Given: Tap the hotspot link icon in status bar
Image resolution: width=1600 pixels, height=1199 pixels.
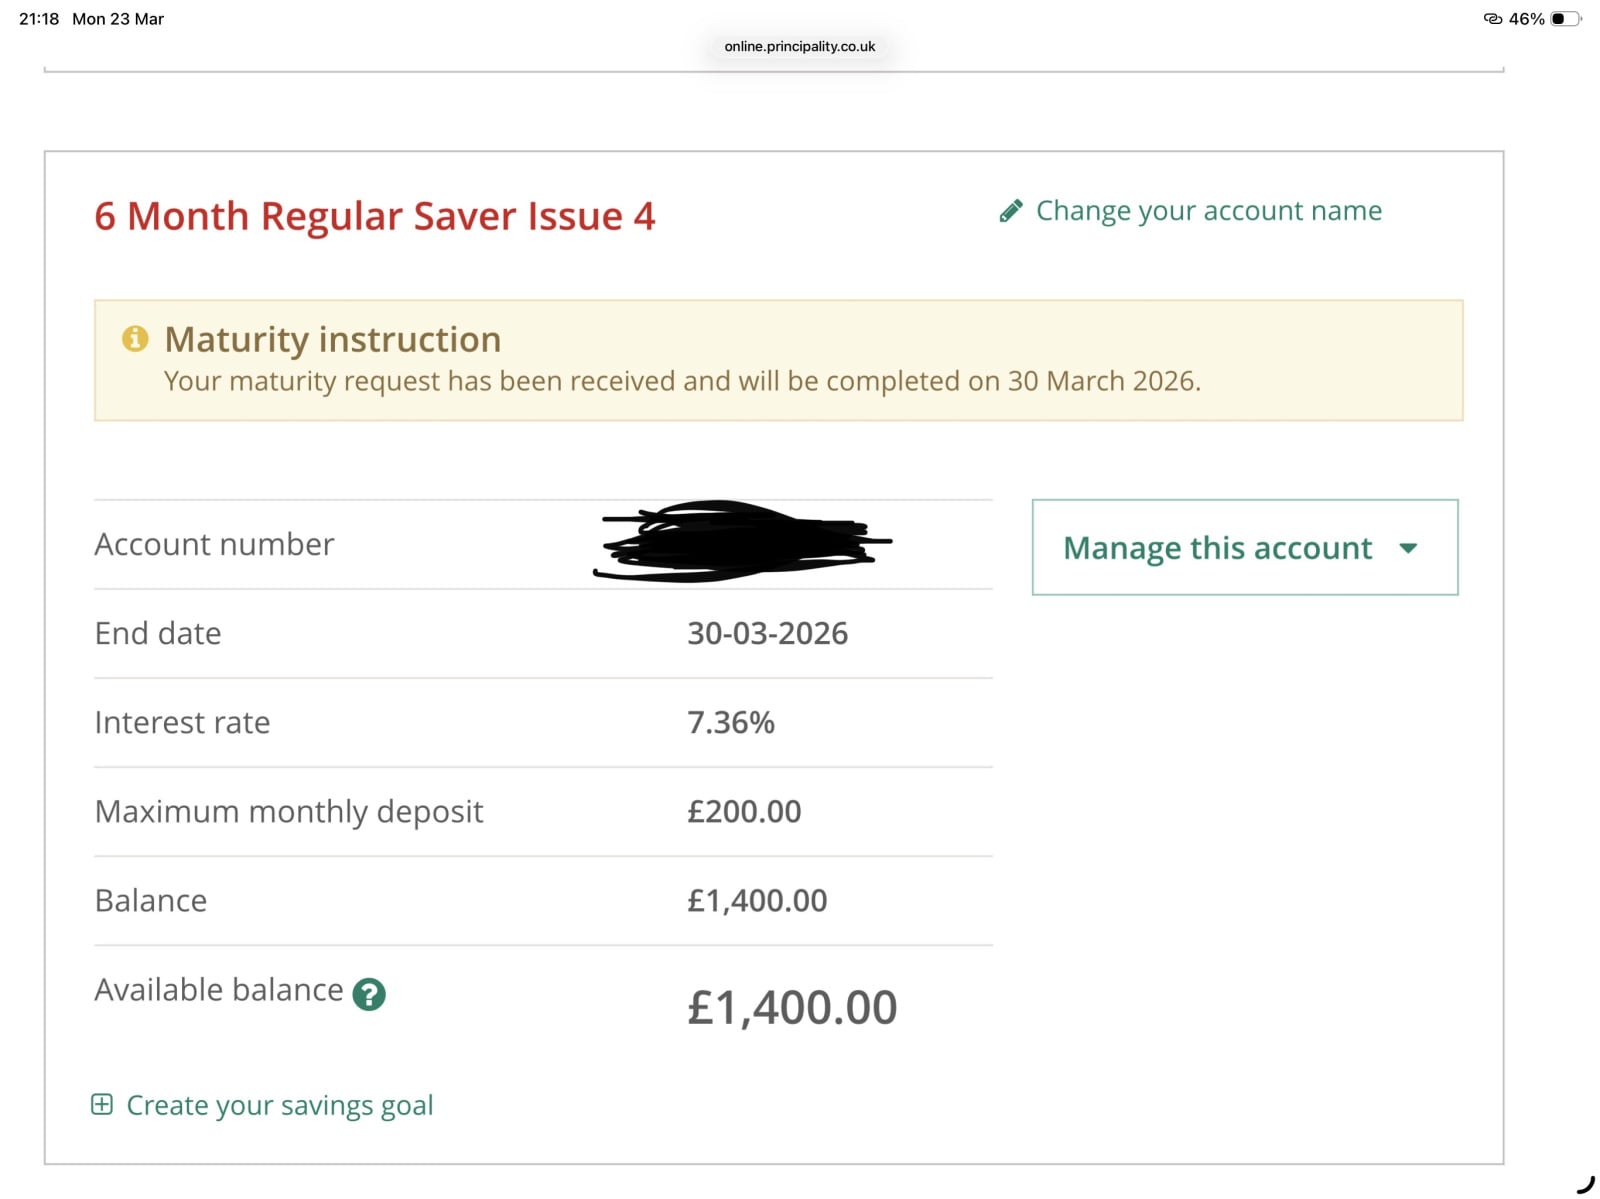Looking at the screenshot, I should tap(1492, 19).
